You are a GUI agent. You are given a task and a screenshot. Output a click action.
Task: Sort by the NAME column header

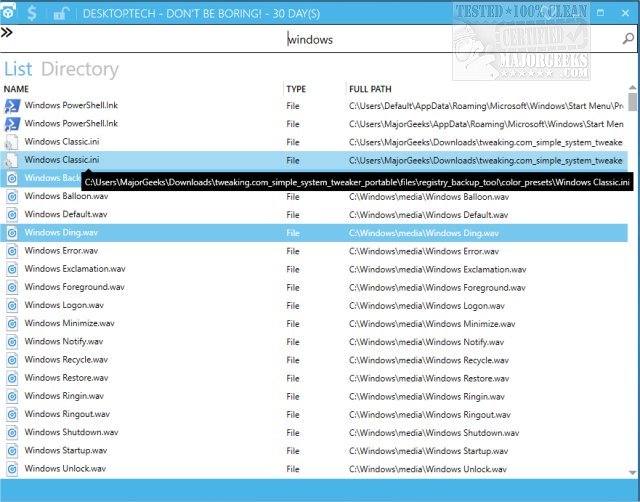click(x=16, y=89)
